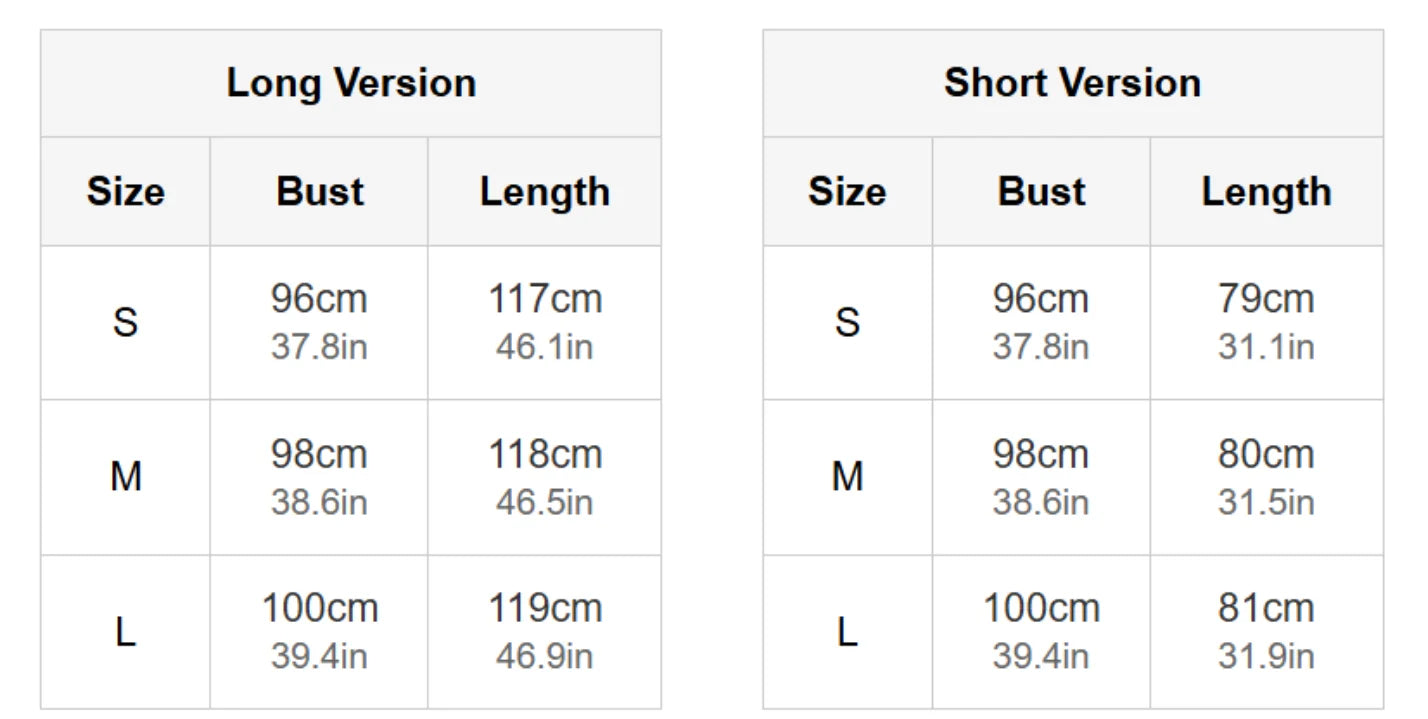Click the 119cm length cell

click(x=545, y=632)
